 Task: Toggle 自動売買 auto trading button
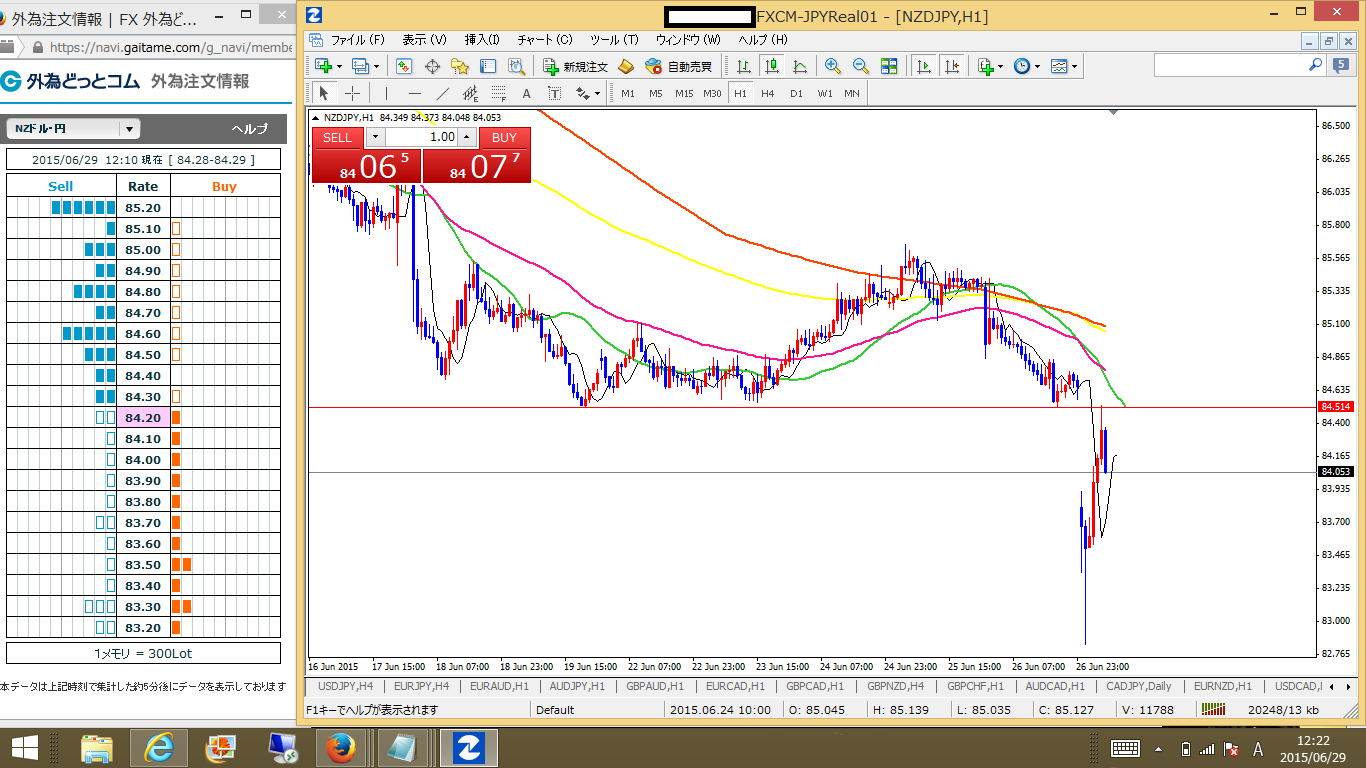(x=679, y=66)
